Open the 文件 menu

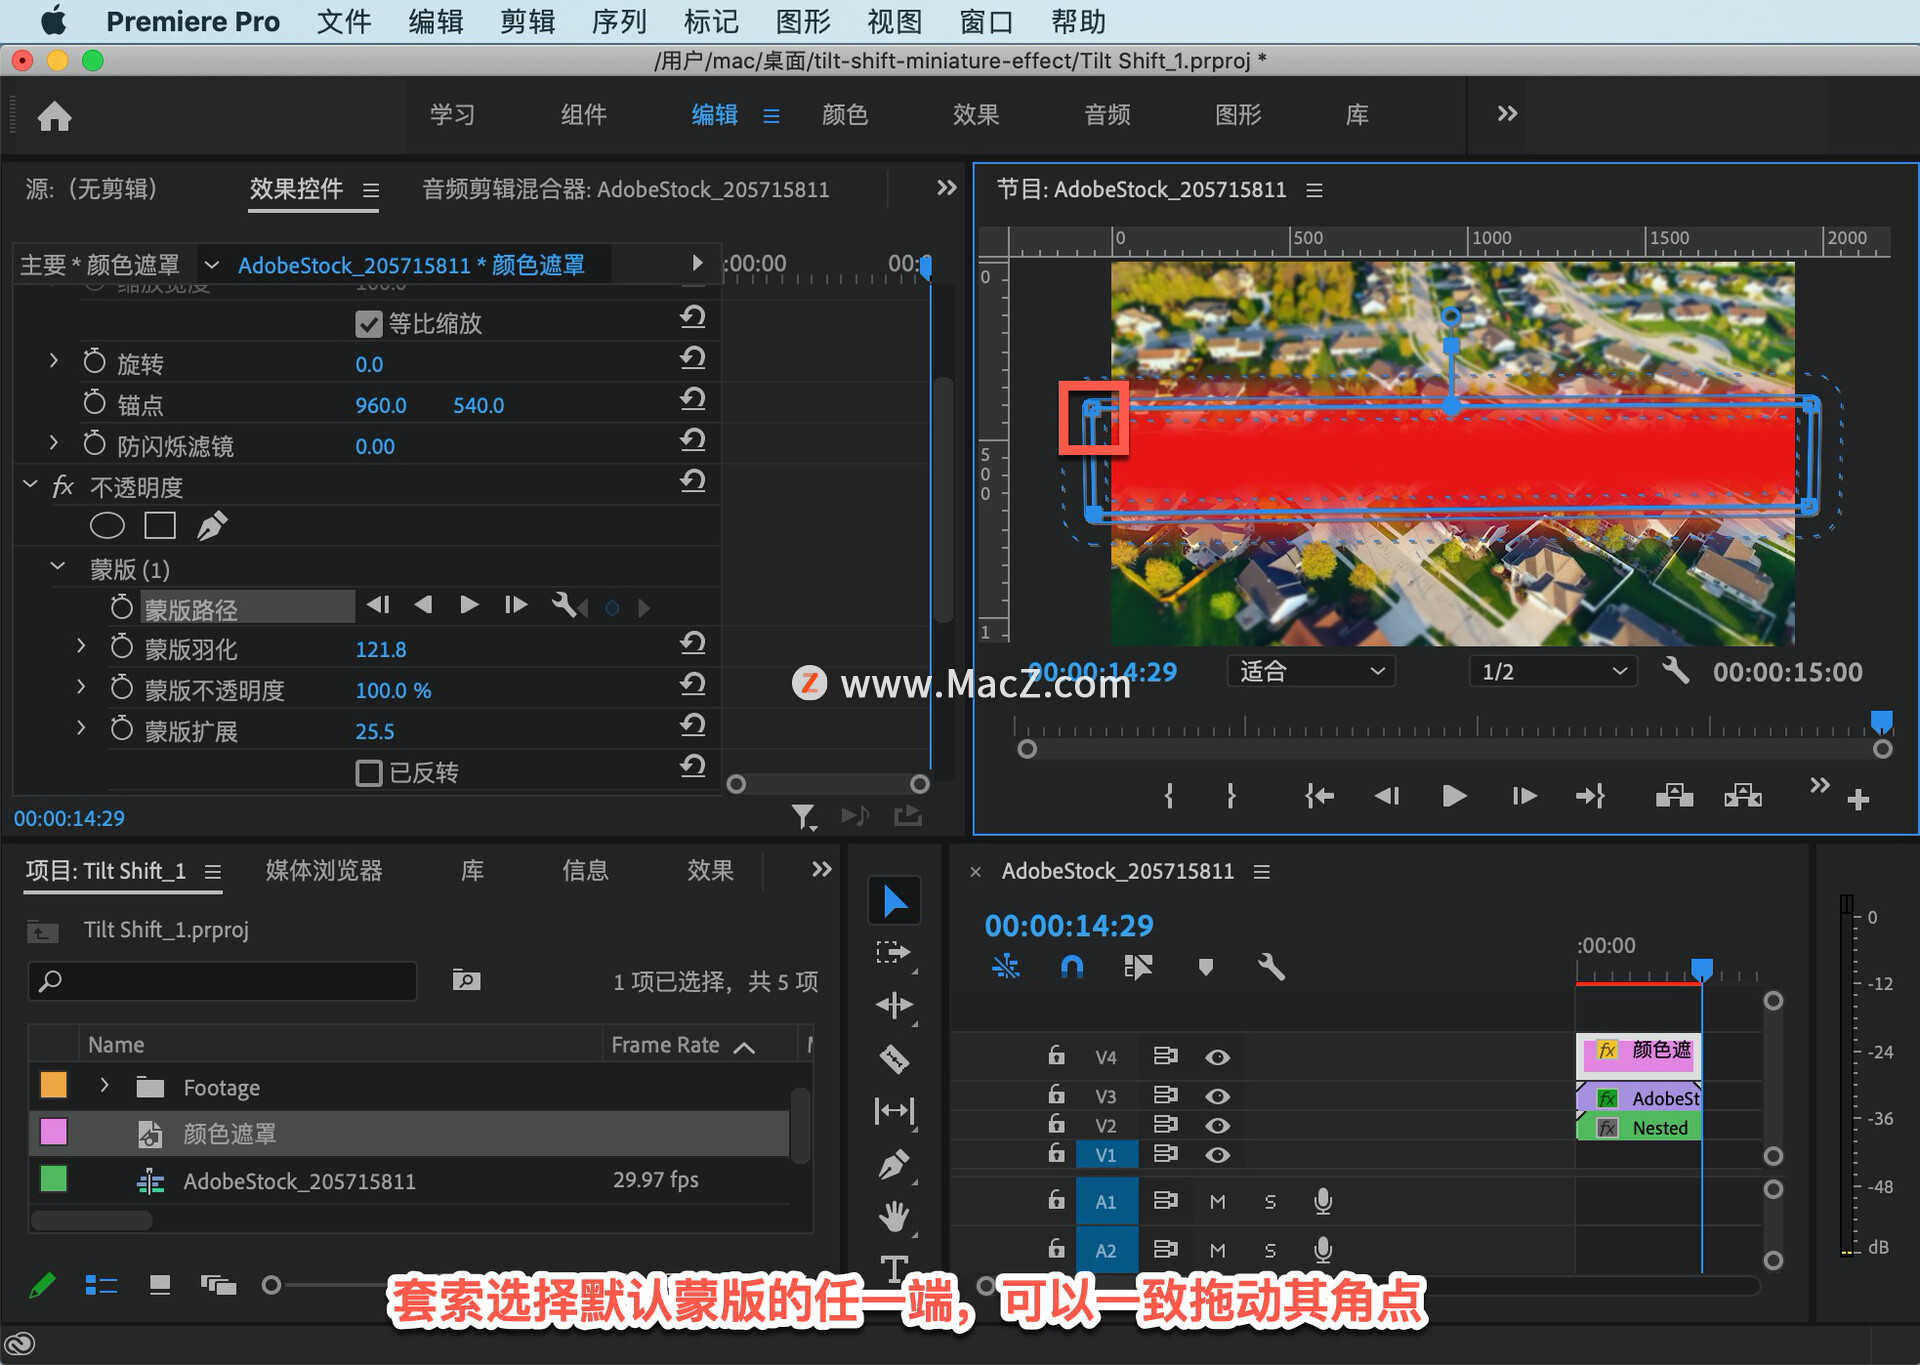pos(343,21)
